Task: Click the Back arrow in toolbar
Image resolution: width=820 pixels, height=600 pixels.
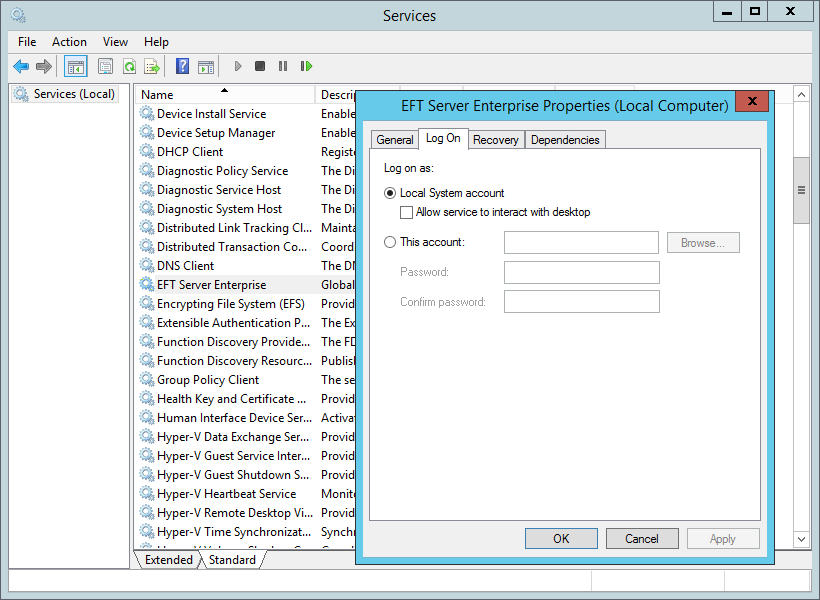Action: [x=21, y=66]
